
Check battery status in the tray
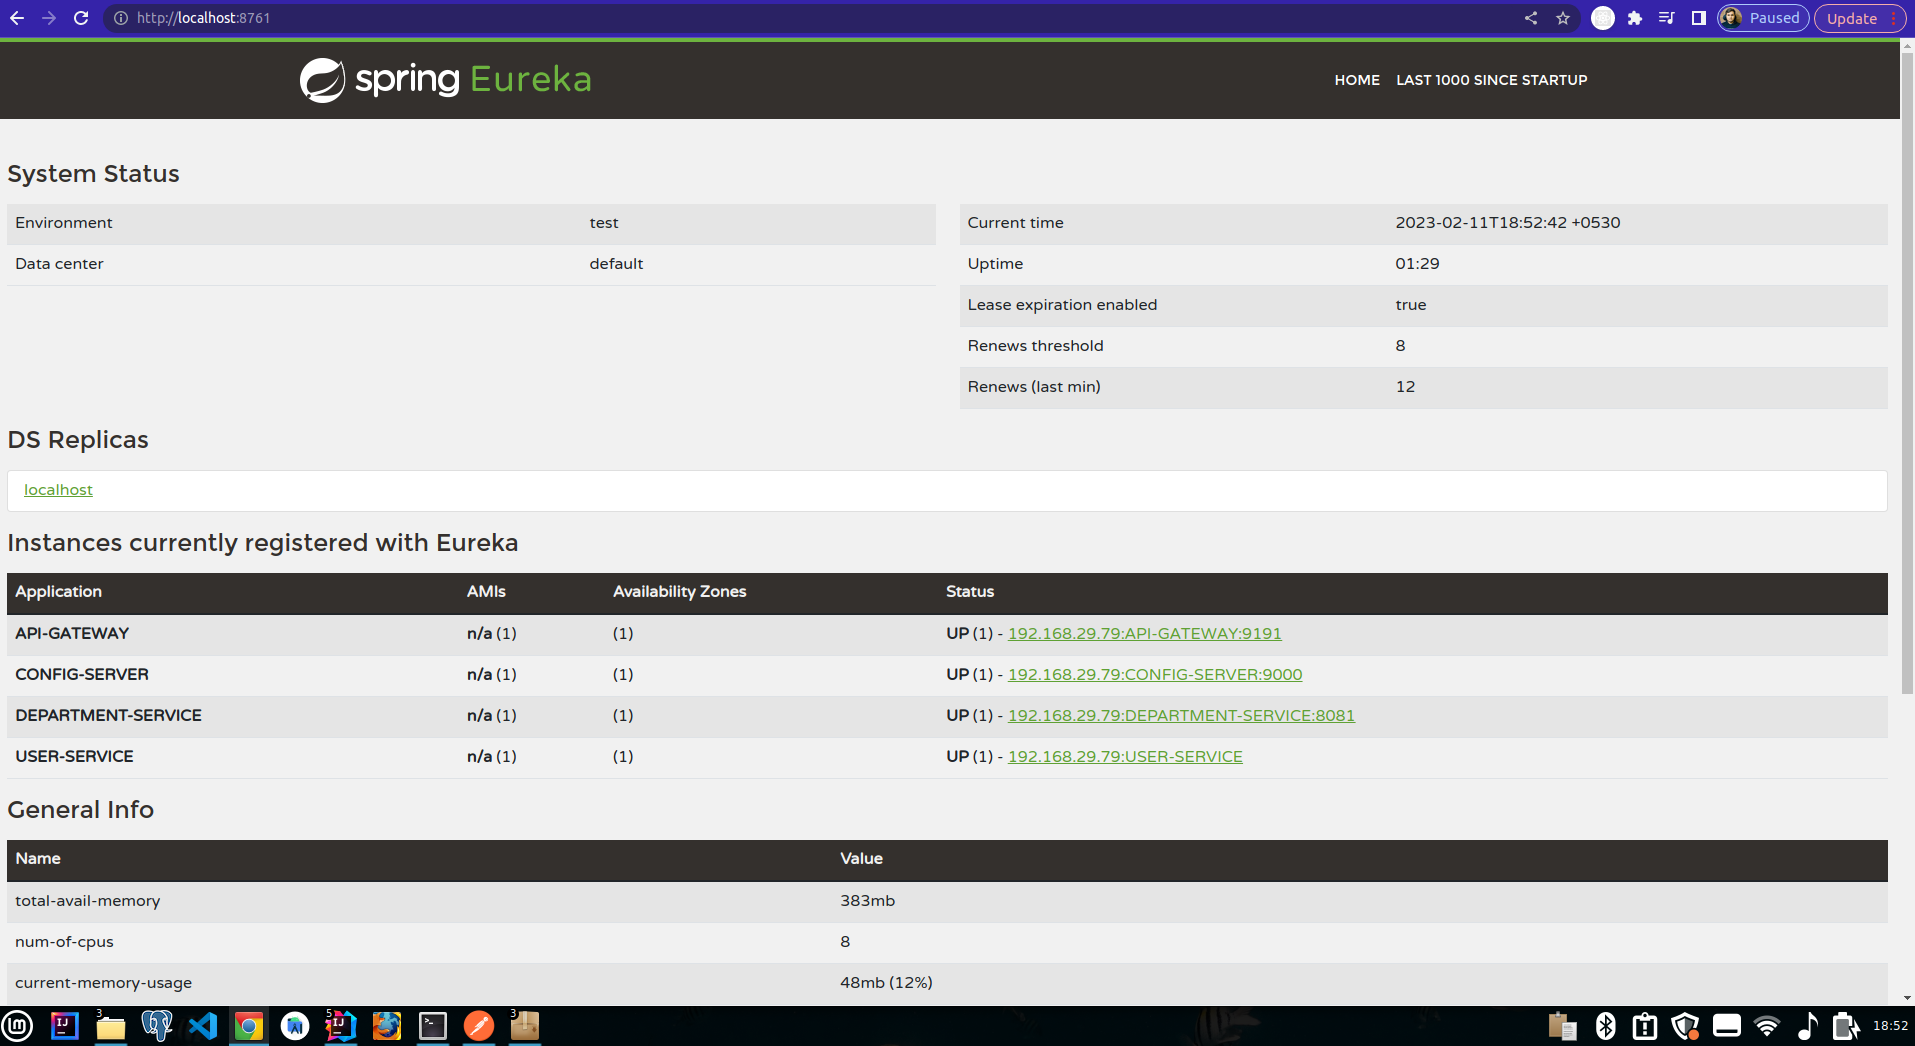click(x=1845, y=1026)
